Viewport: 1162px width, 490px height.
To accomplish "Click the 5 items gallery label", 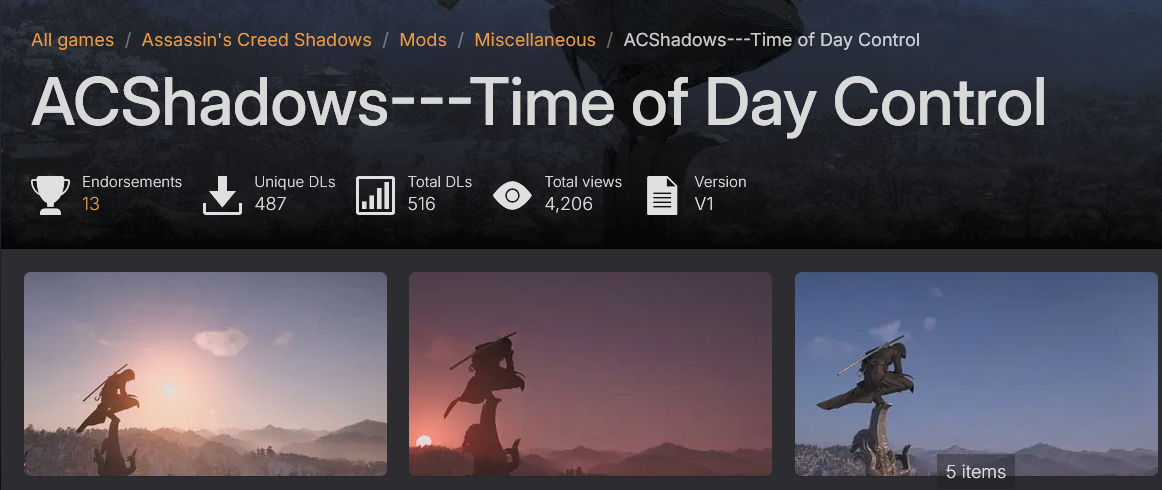I will pyautogui.click(x=976, y=471).
